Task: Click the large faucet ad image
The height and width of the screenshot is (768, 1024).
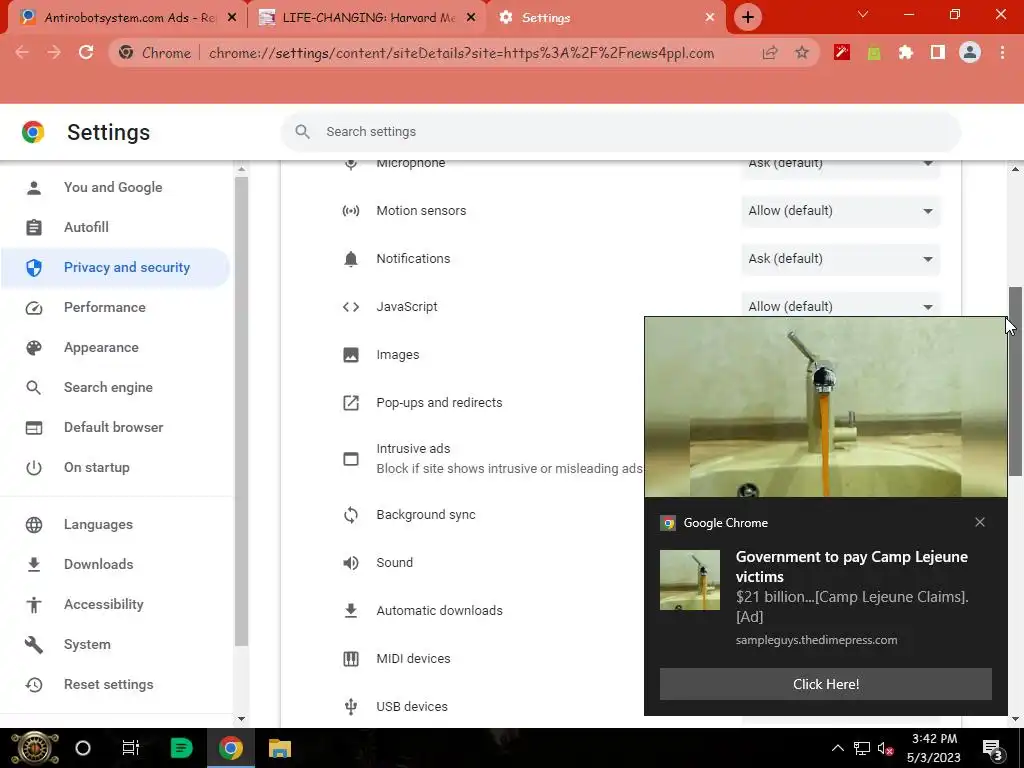Action: click(x=825, y=407)
